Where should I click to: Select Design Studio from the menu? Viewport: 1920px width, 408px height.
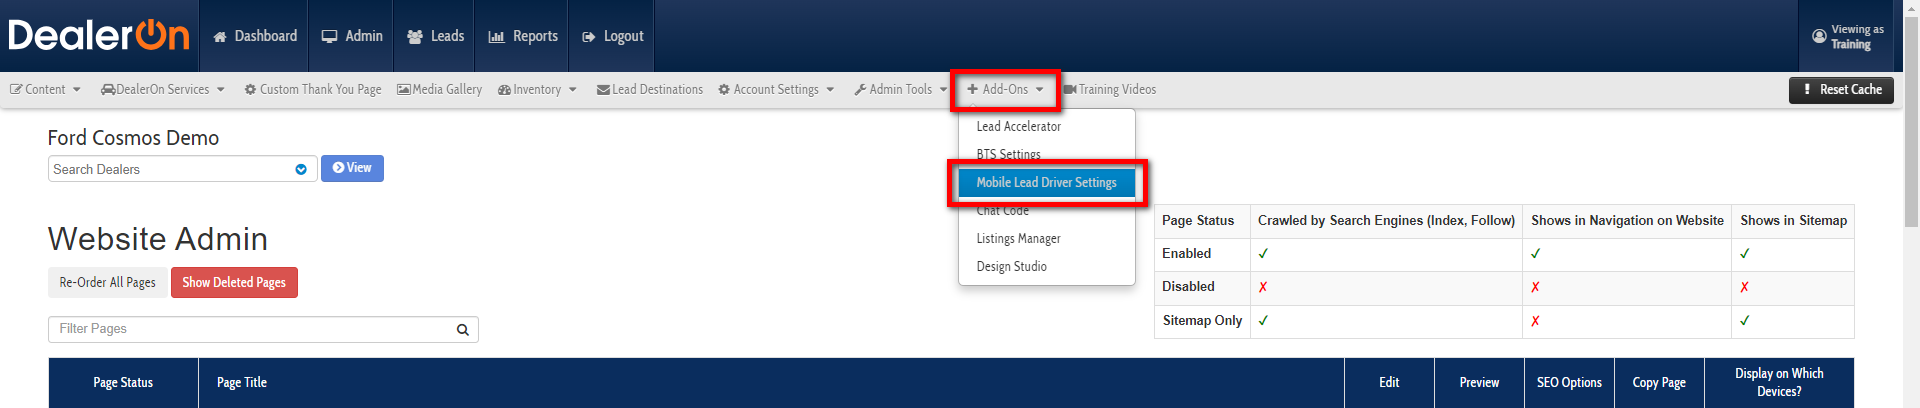1011,267
